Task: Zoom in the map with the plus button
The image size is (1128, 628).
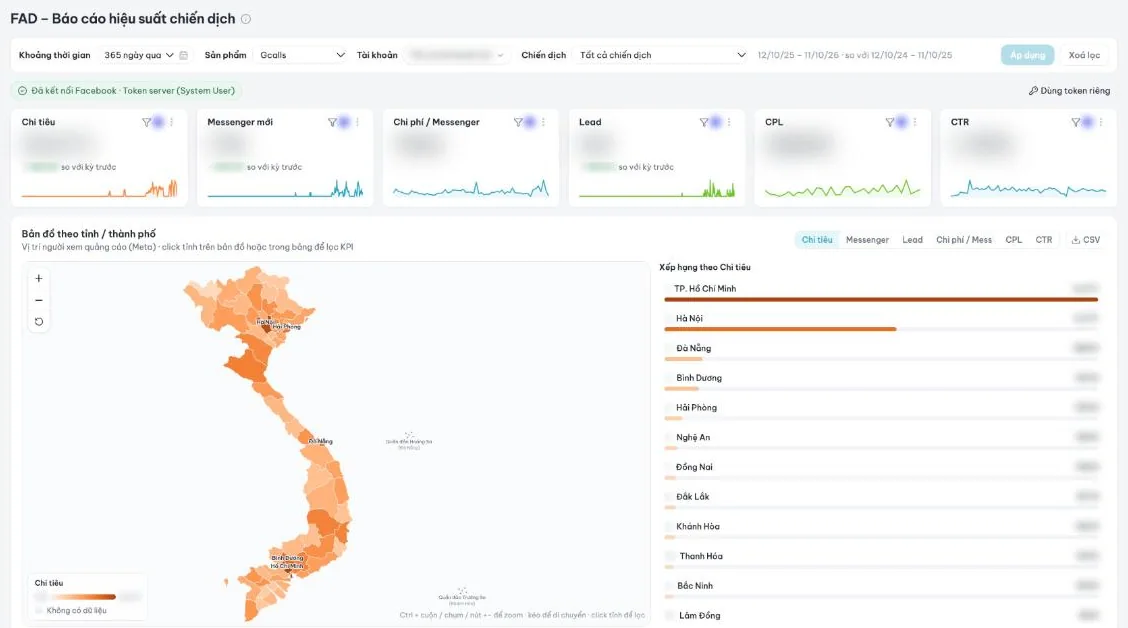Action: tap(39, 278)
